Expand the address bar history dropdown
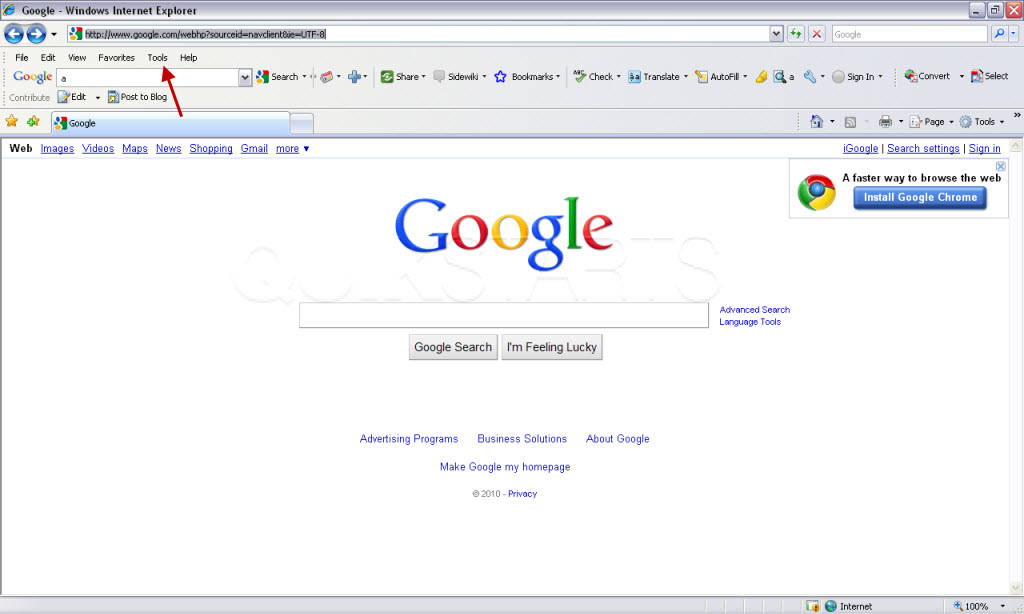 pyautogui.click(x=776, y=34)
